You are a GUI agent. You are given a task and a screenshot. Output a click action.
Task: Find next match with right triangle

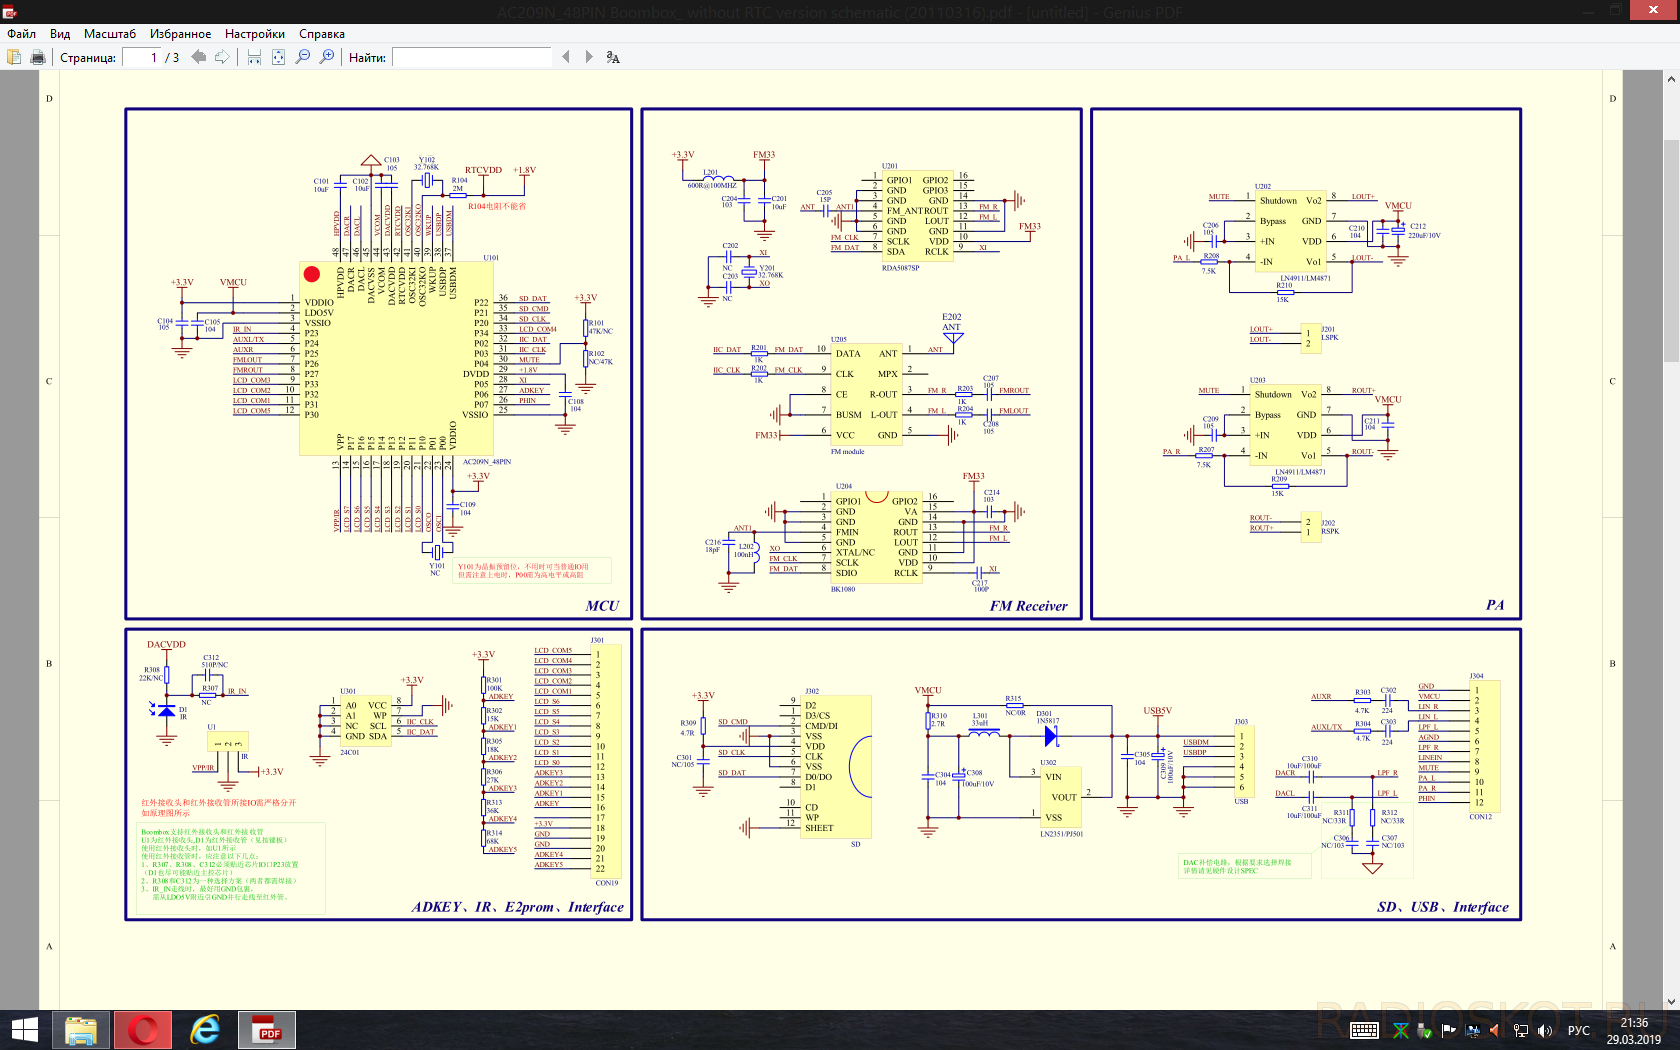(x=589, y=57)
